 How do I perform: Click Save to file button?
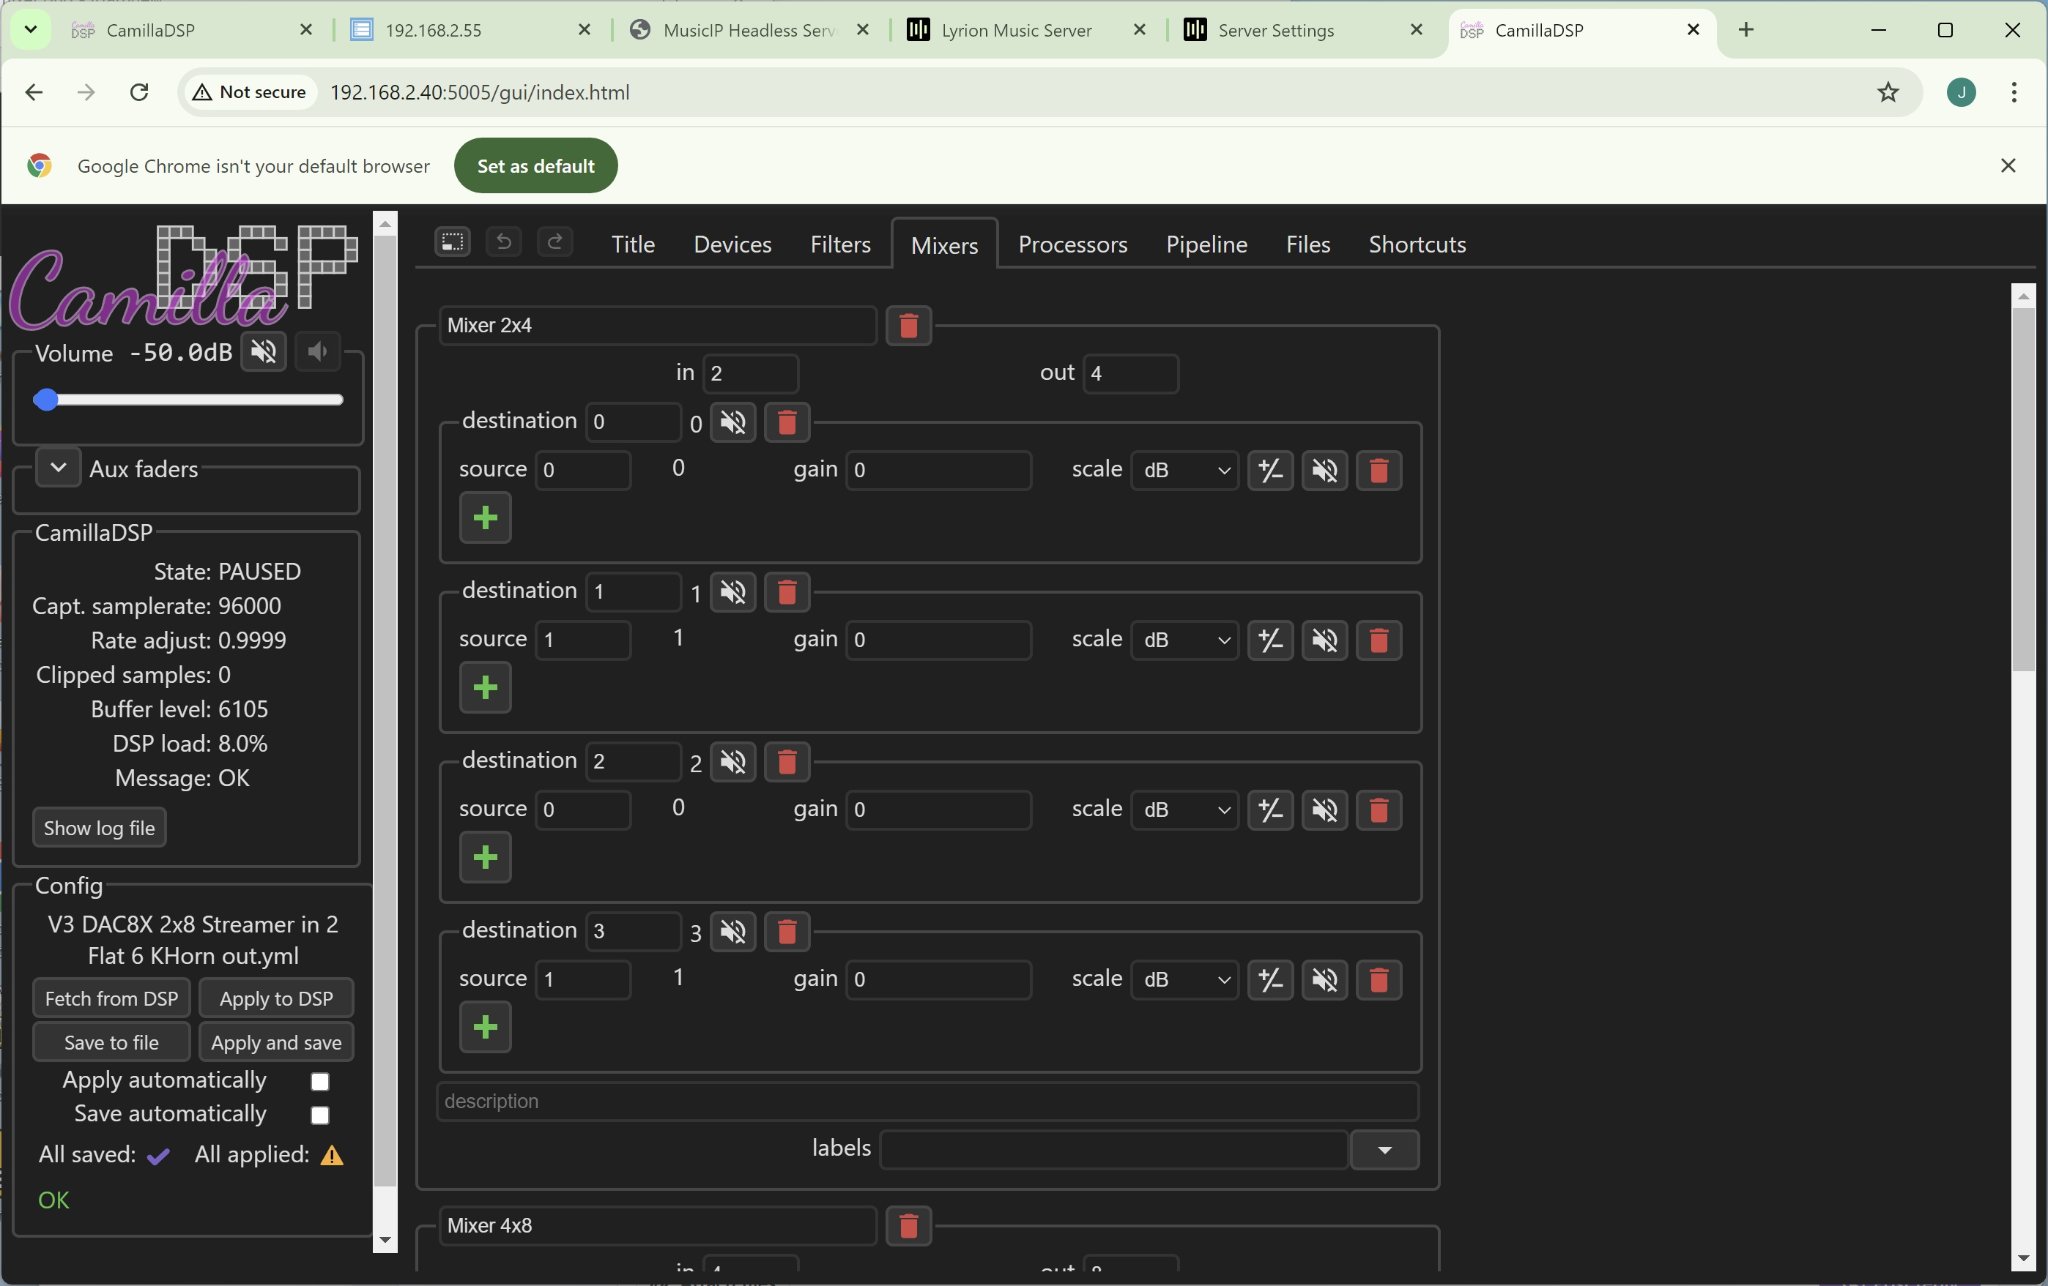click(111, 1043)
